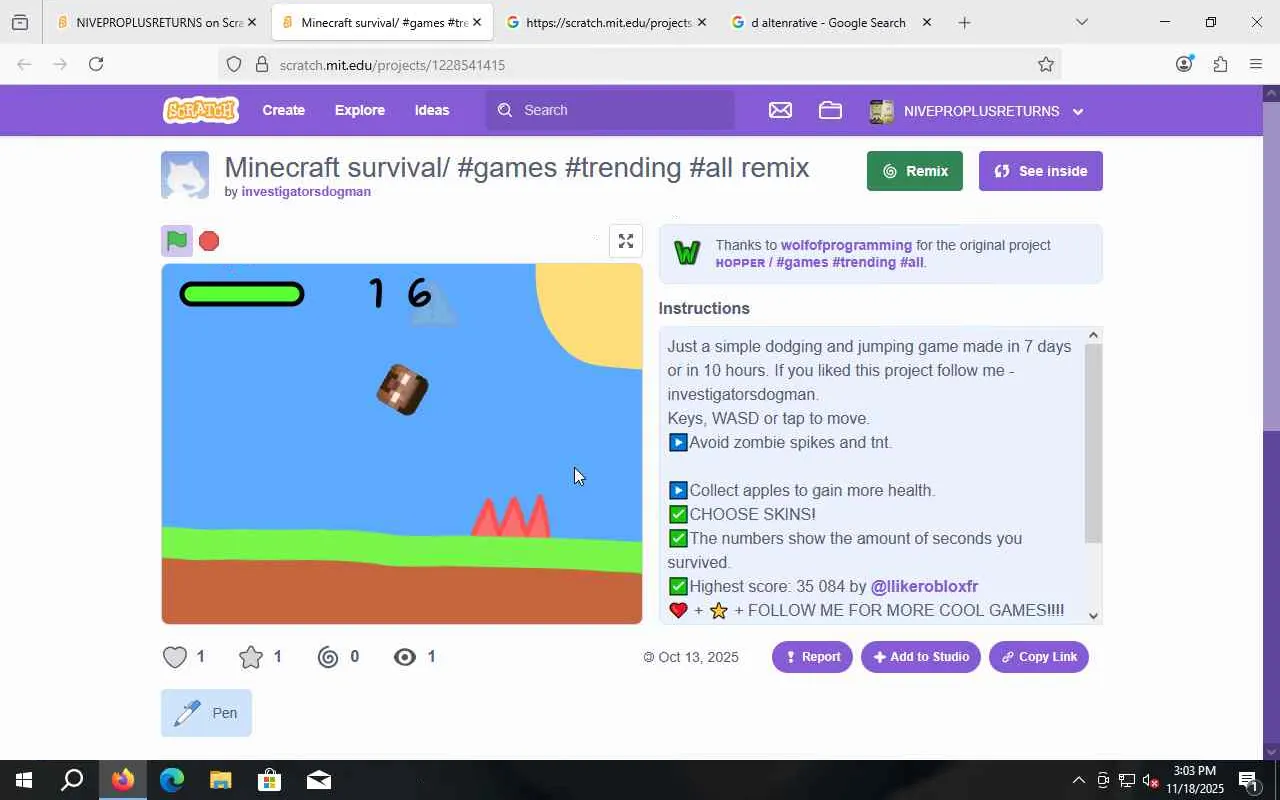Click the Report button
Image resolution: width=1280 pixels, height=800 pixels.
[812, 657]
